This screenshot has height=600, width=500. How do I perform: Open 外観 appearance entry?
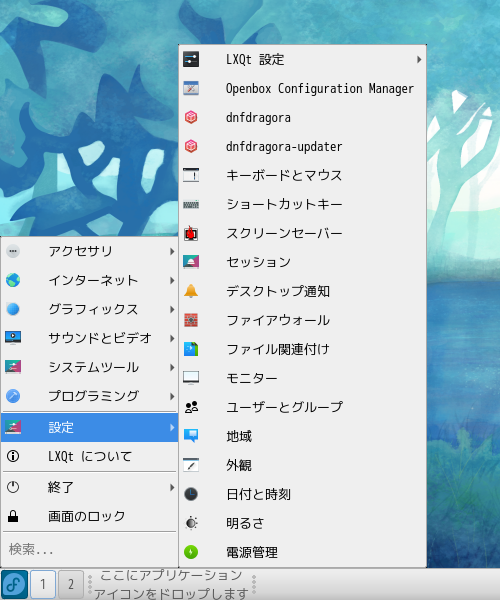click(x=302, y=465)
